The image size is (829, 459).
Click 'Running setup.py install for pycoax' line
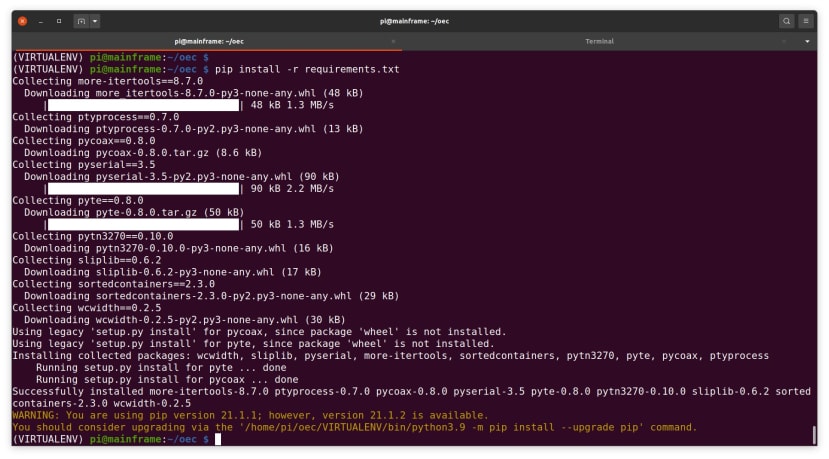(x=167, y=380)
